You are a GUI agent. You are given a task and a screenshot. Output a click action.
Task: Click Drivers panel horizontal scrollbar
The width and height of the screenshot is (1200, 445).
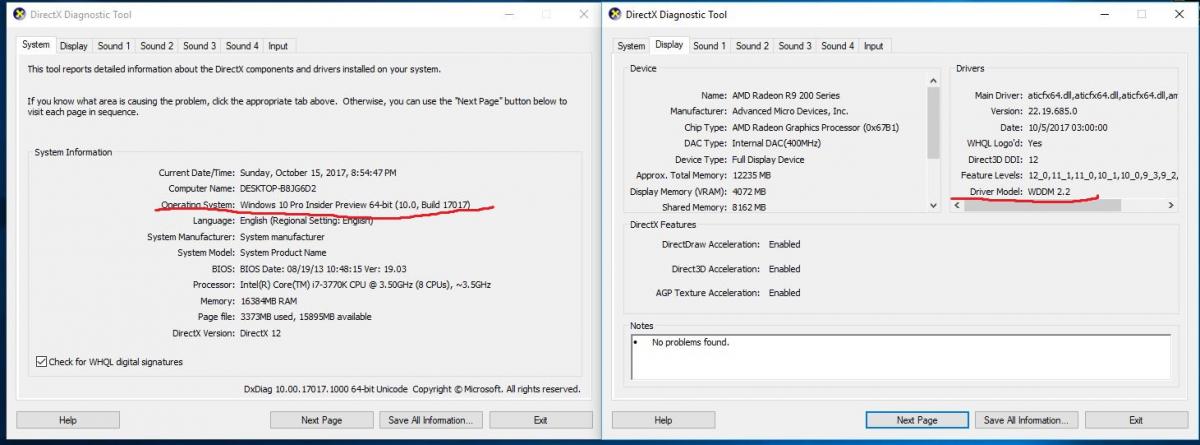click(x=1064, y=204)
